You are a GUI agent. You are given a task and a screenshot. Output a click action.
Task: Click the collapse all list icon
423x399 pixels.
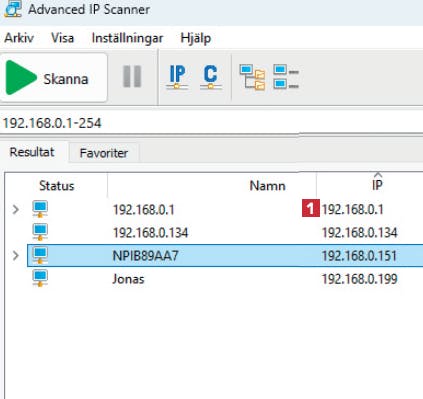[286, 77]
